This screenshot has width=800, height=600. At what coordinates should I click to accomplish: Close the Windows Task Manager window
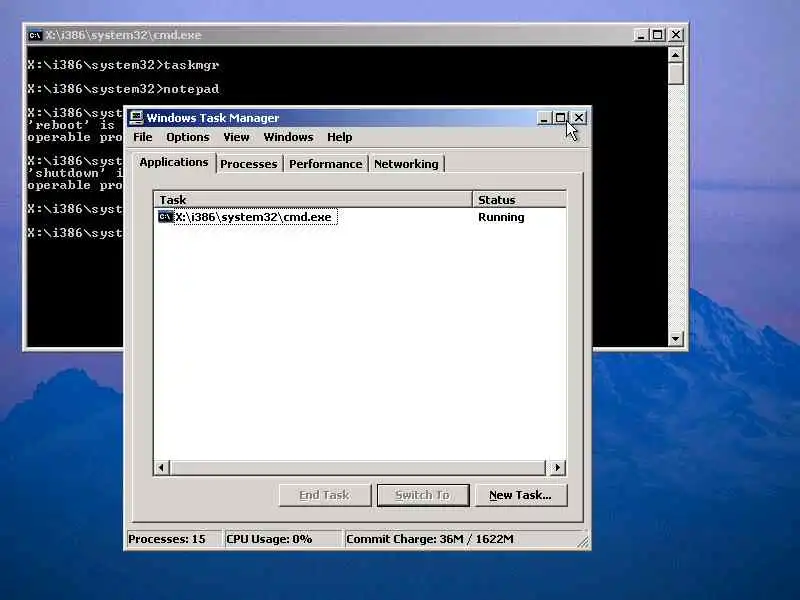click(579, 118)
